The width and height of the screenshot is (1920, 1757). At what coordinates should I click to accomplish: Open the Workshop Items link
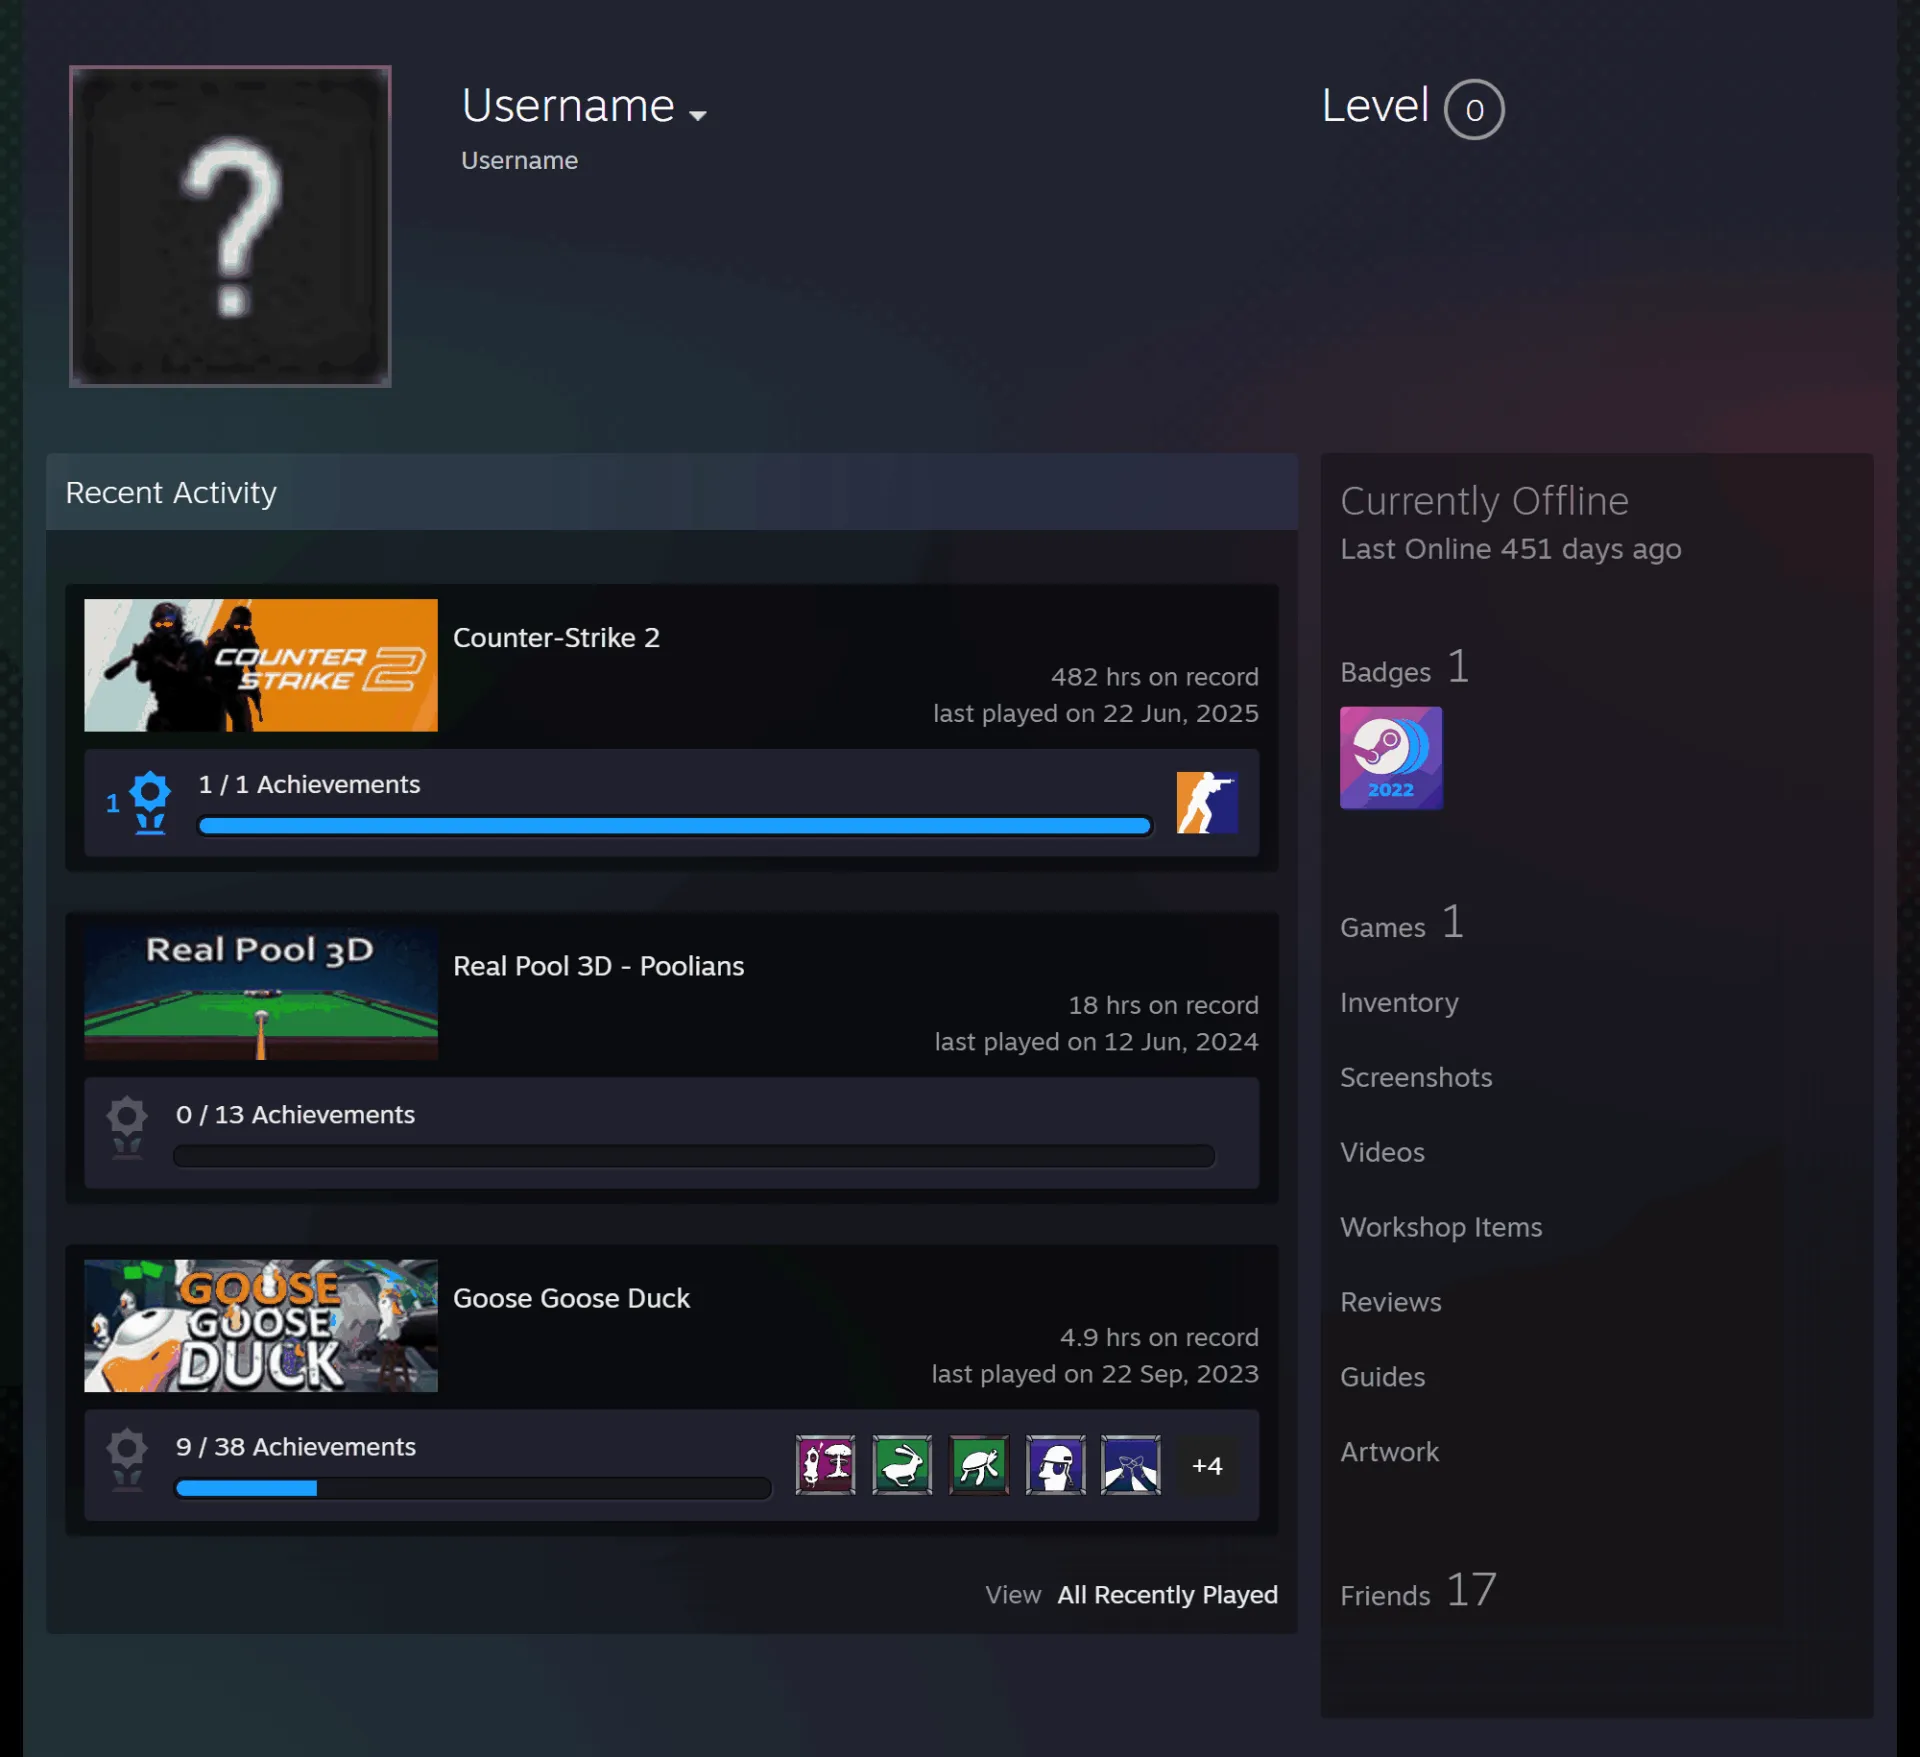pos(1441,1227)
